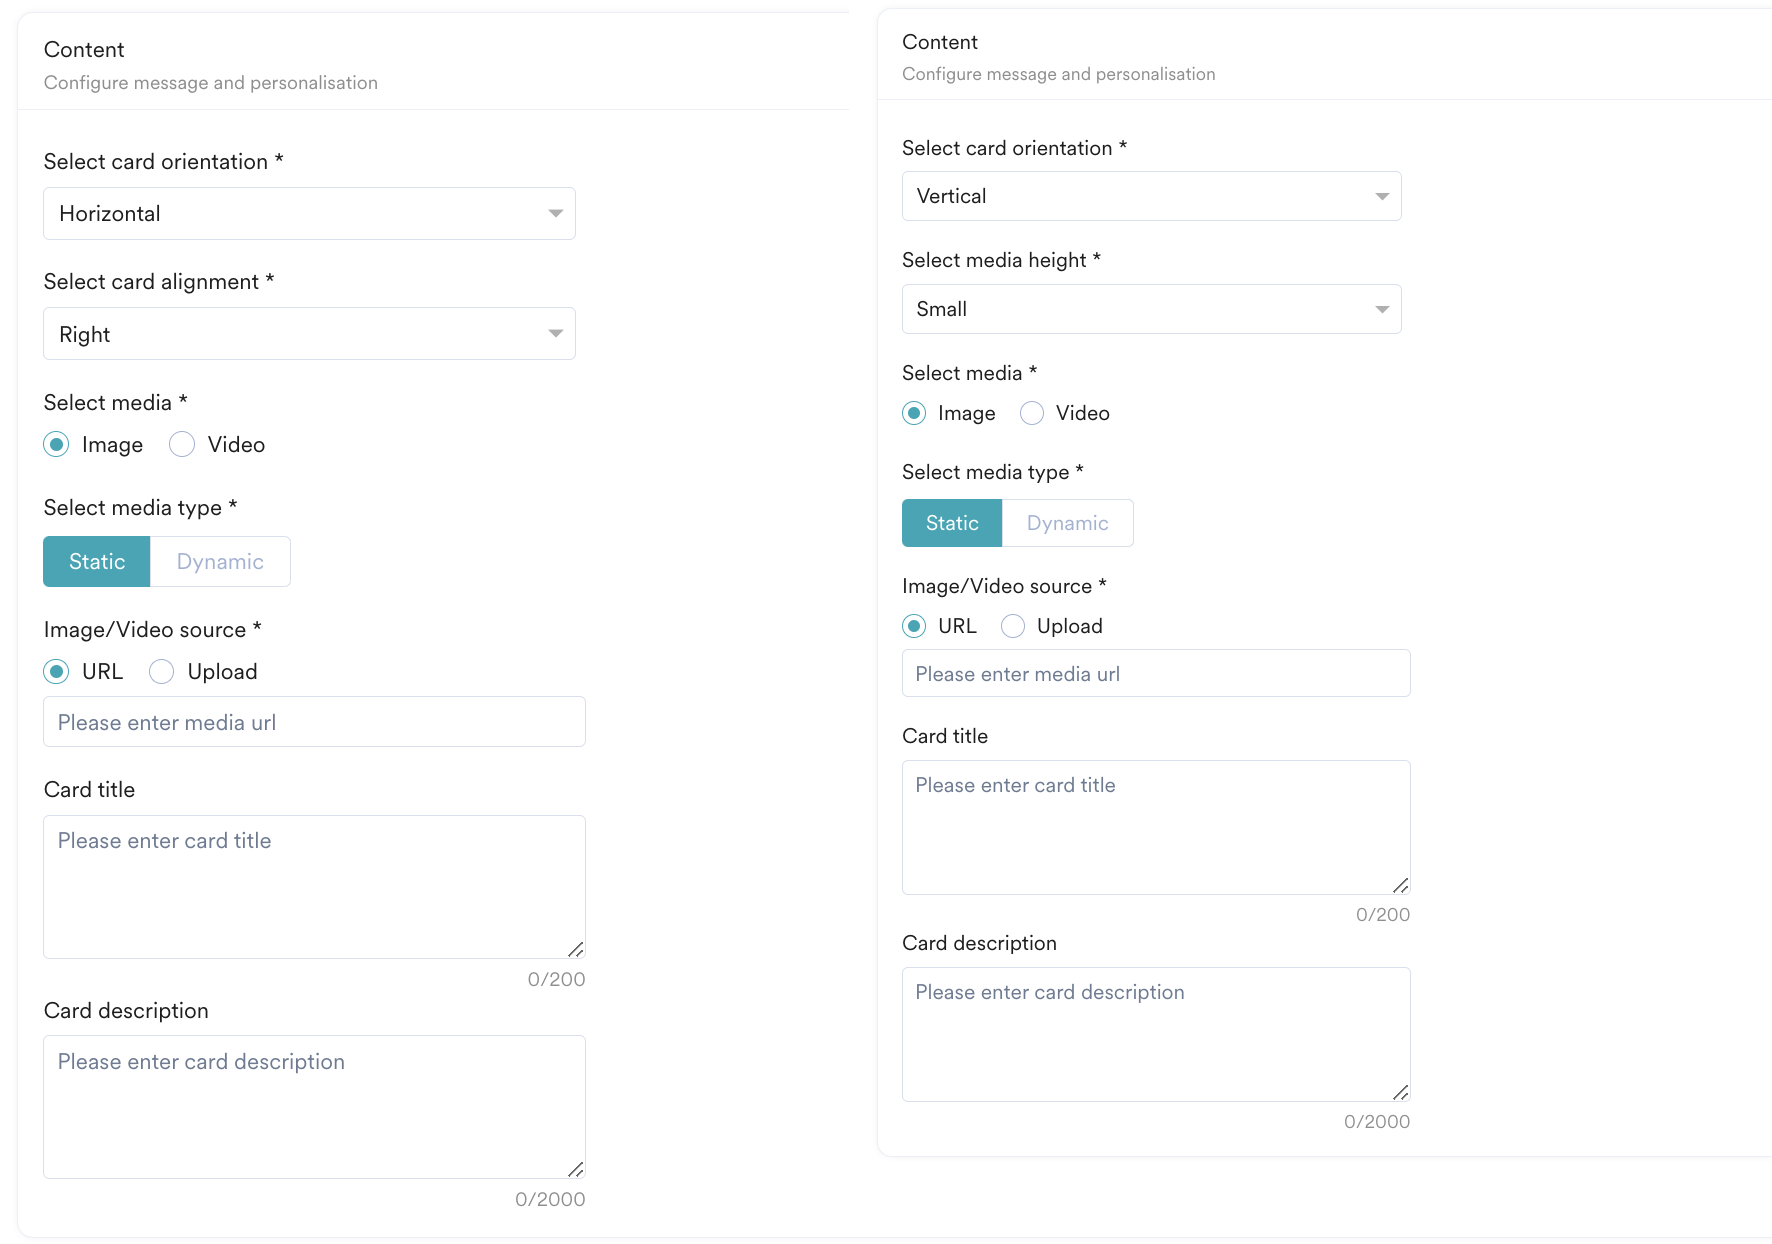Expand the Small media height dropdown
Screen dimensions: 1772x1244
(x=1151, y=309)
